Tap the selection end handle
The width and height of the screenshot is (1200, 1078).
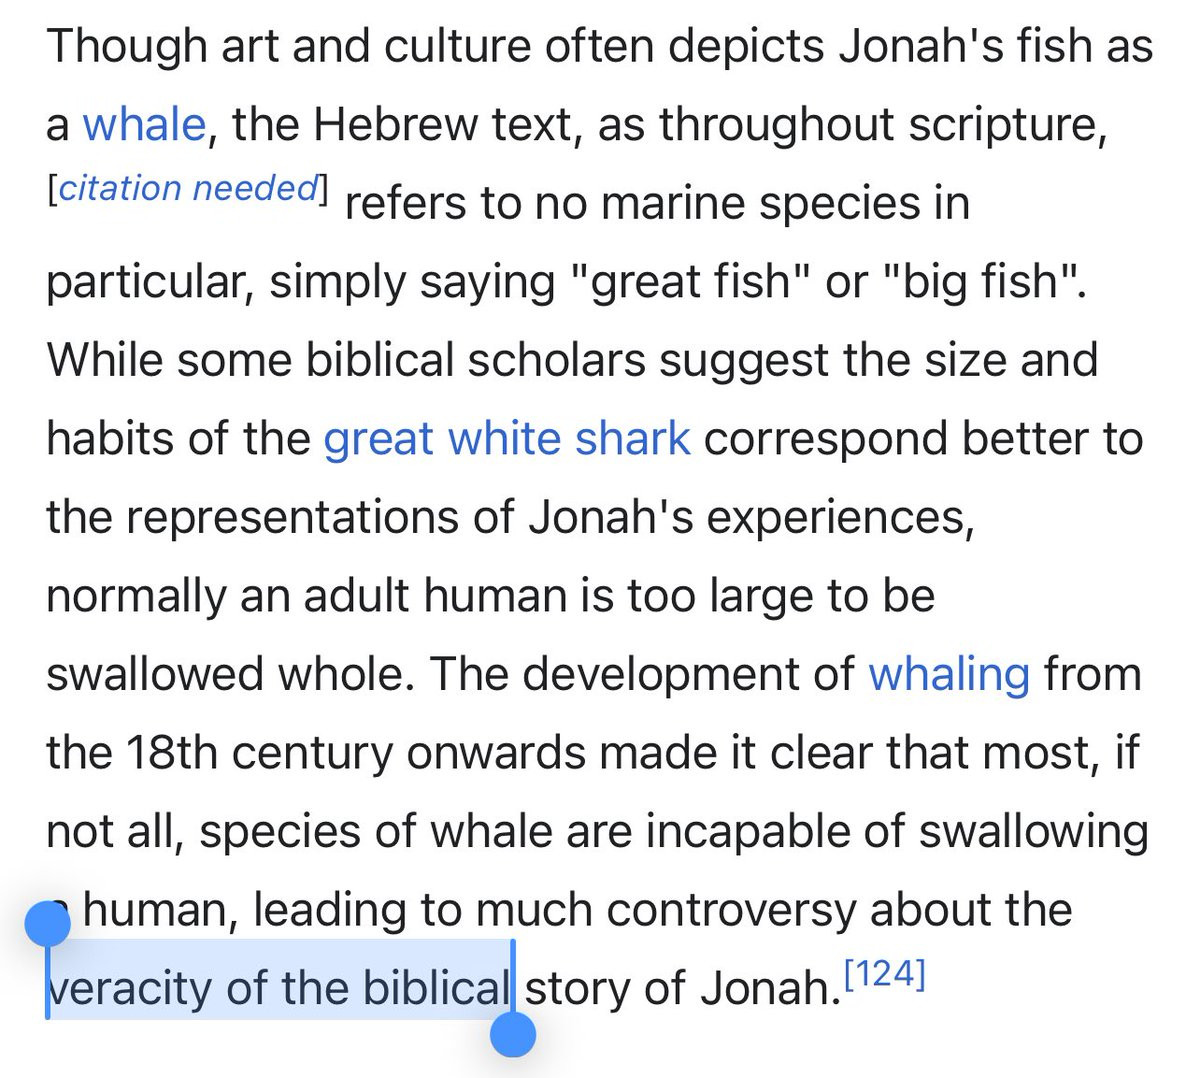[x=513, y=1034]
